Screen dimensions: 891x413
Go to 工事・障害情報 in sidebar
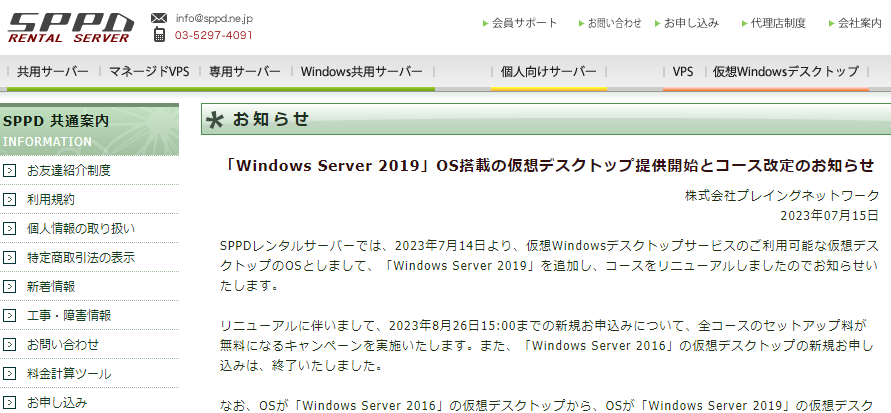69,315
